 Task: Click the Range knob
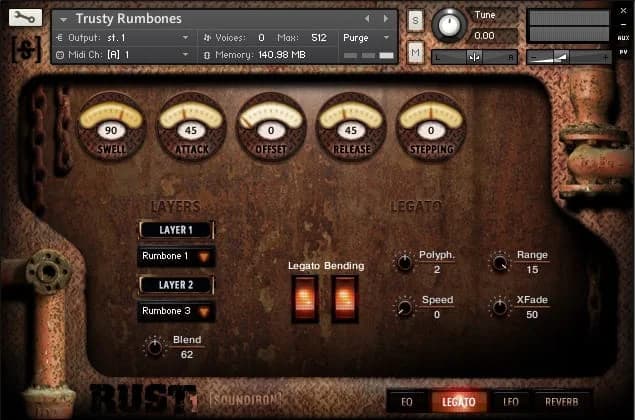(x=500, y=263)
